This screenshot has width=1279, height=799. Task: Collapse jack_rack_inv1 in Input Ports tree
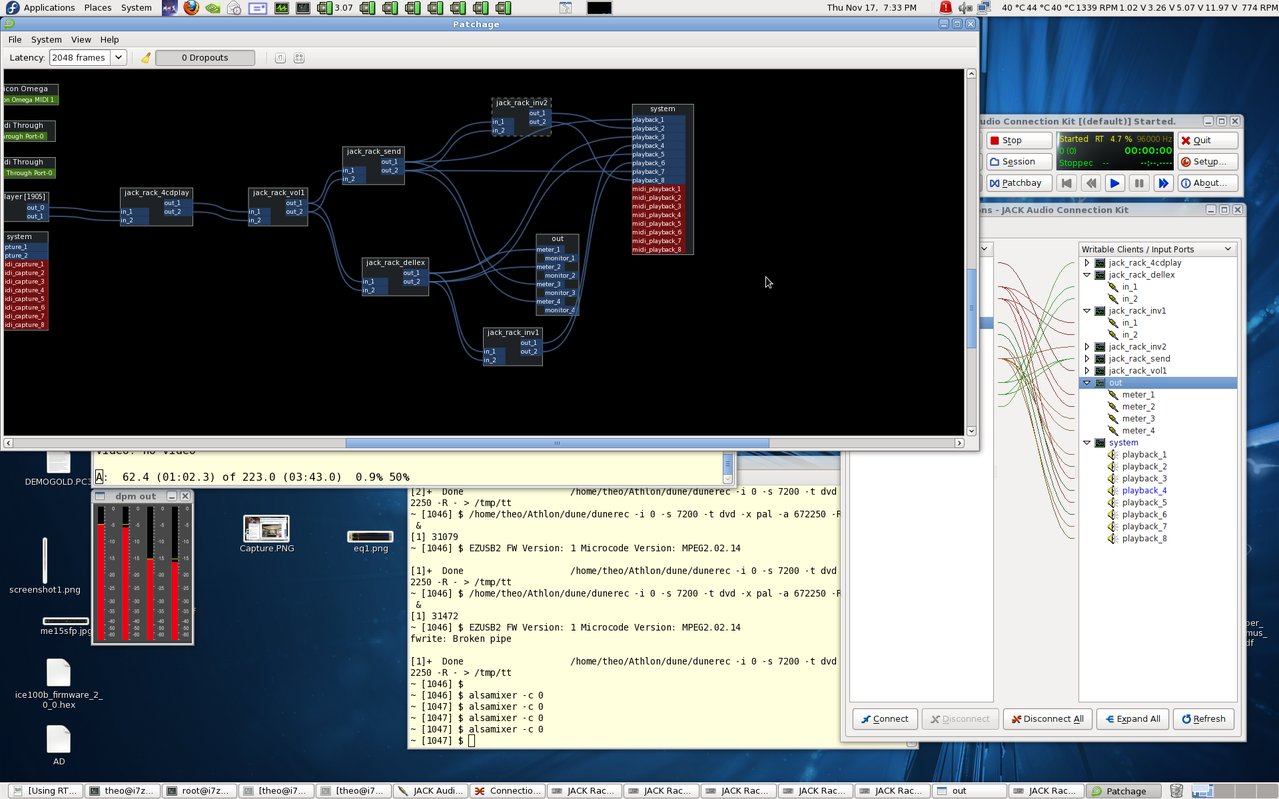pos(1087,311)
